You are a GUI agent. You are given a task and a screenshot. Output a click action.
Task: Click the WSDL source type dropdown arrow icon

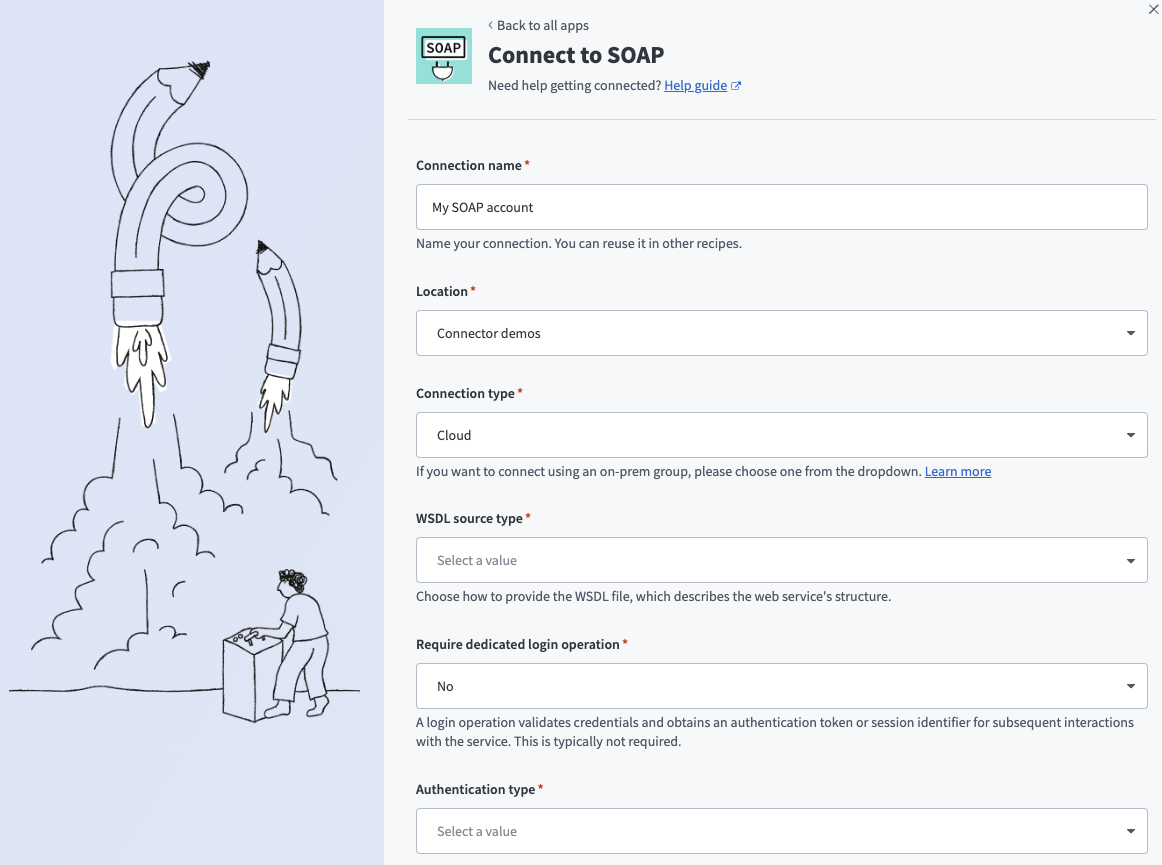1131,560
